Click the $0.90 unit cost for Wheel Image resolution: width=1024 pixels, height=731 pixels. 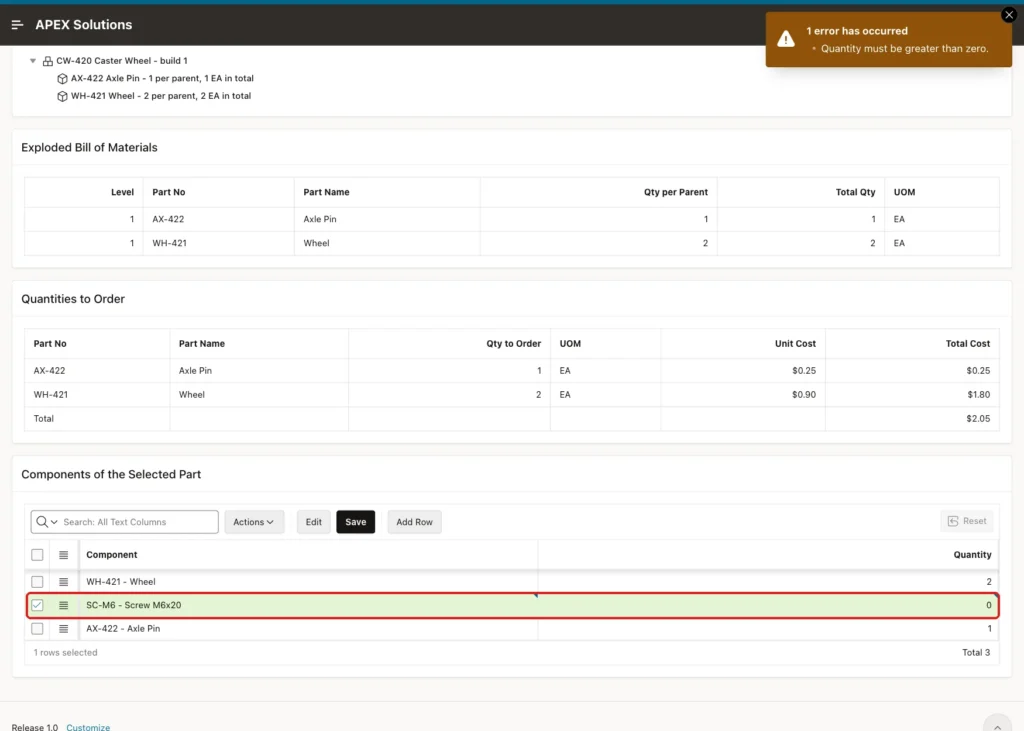(x=743, y=395)
